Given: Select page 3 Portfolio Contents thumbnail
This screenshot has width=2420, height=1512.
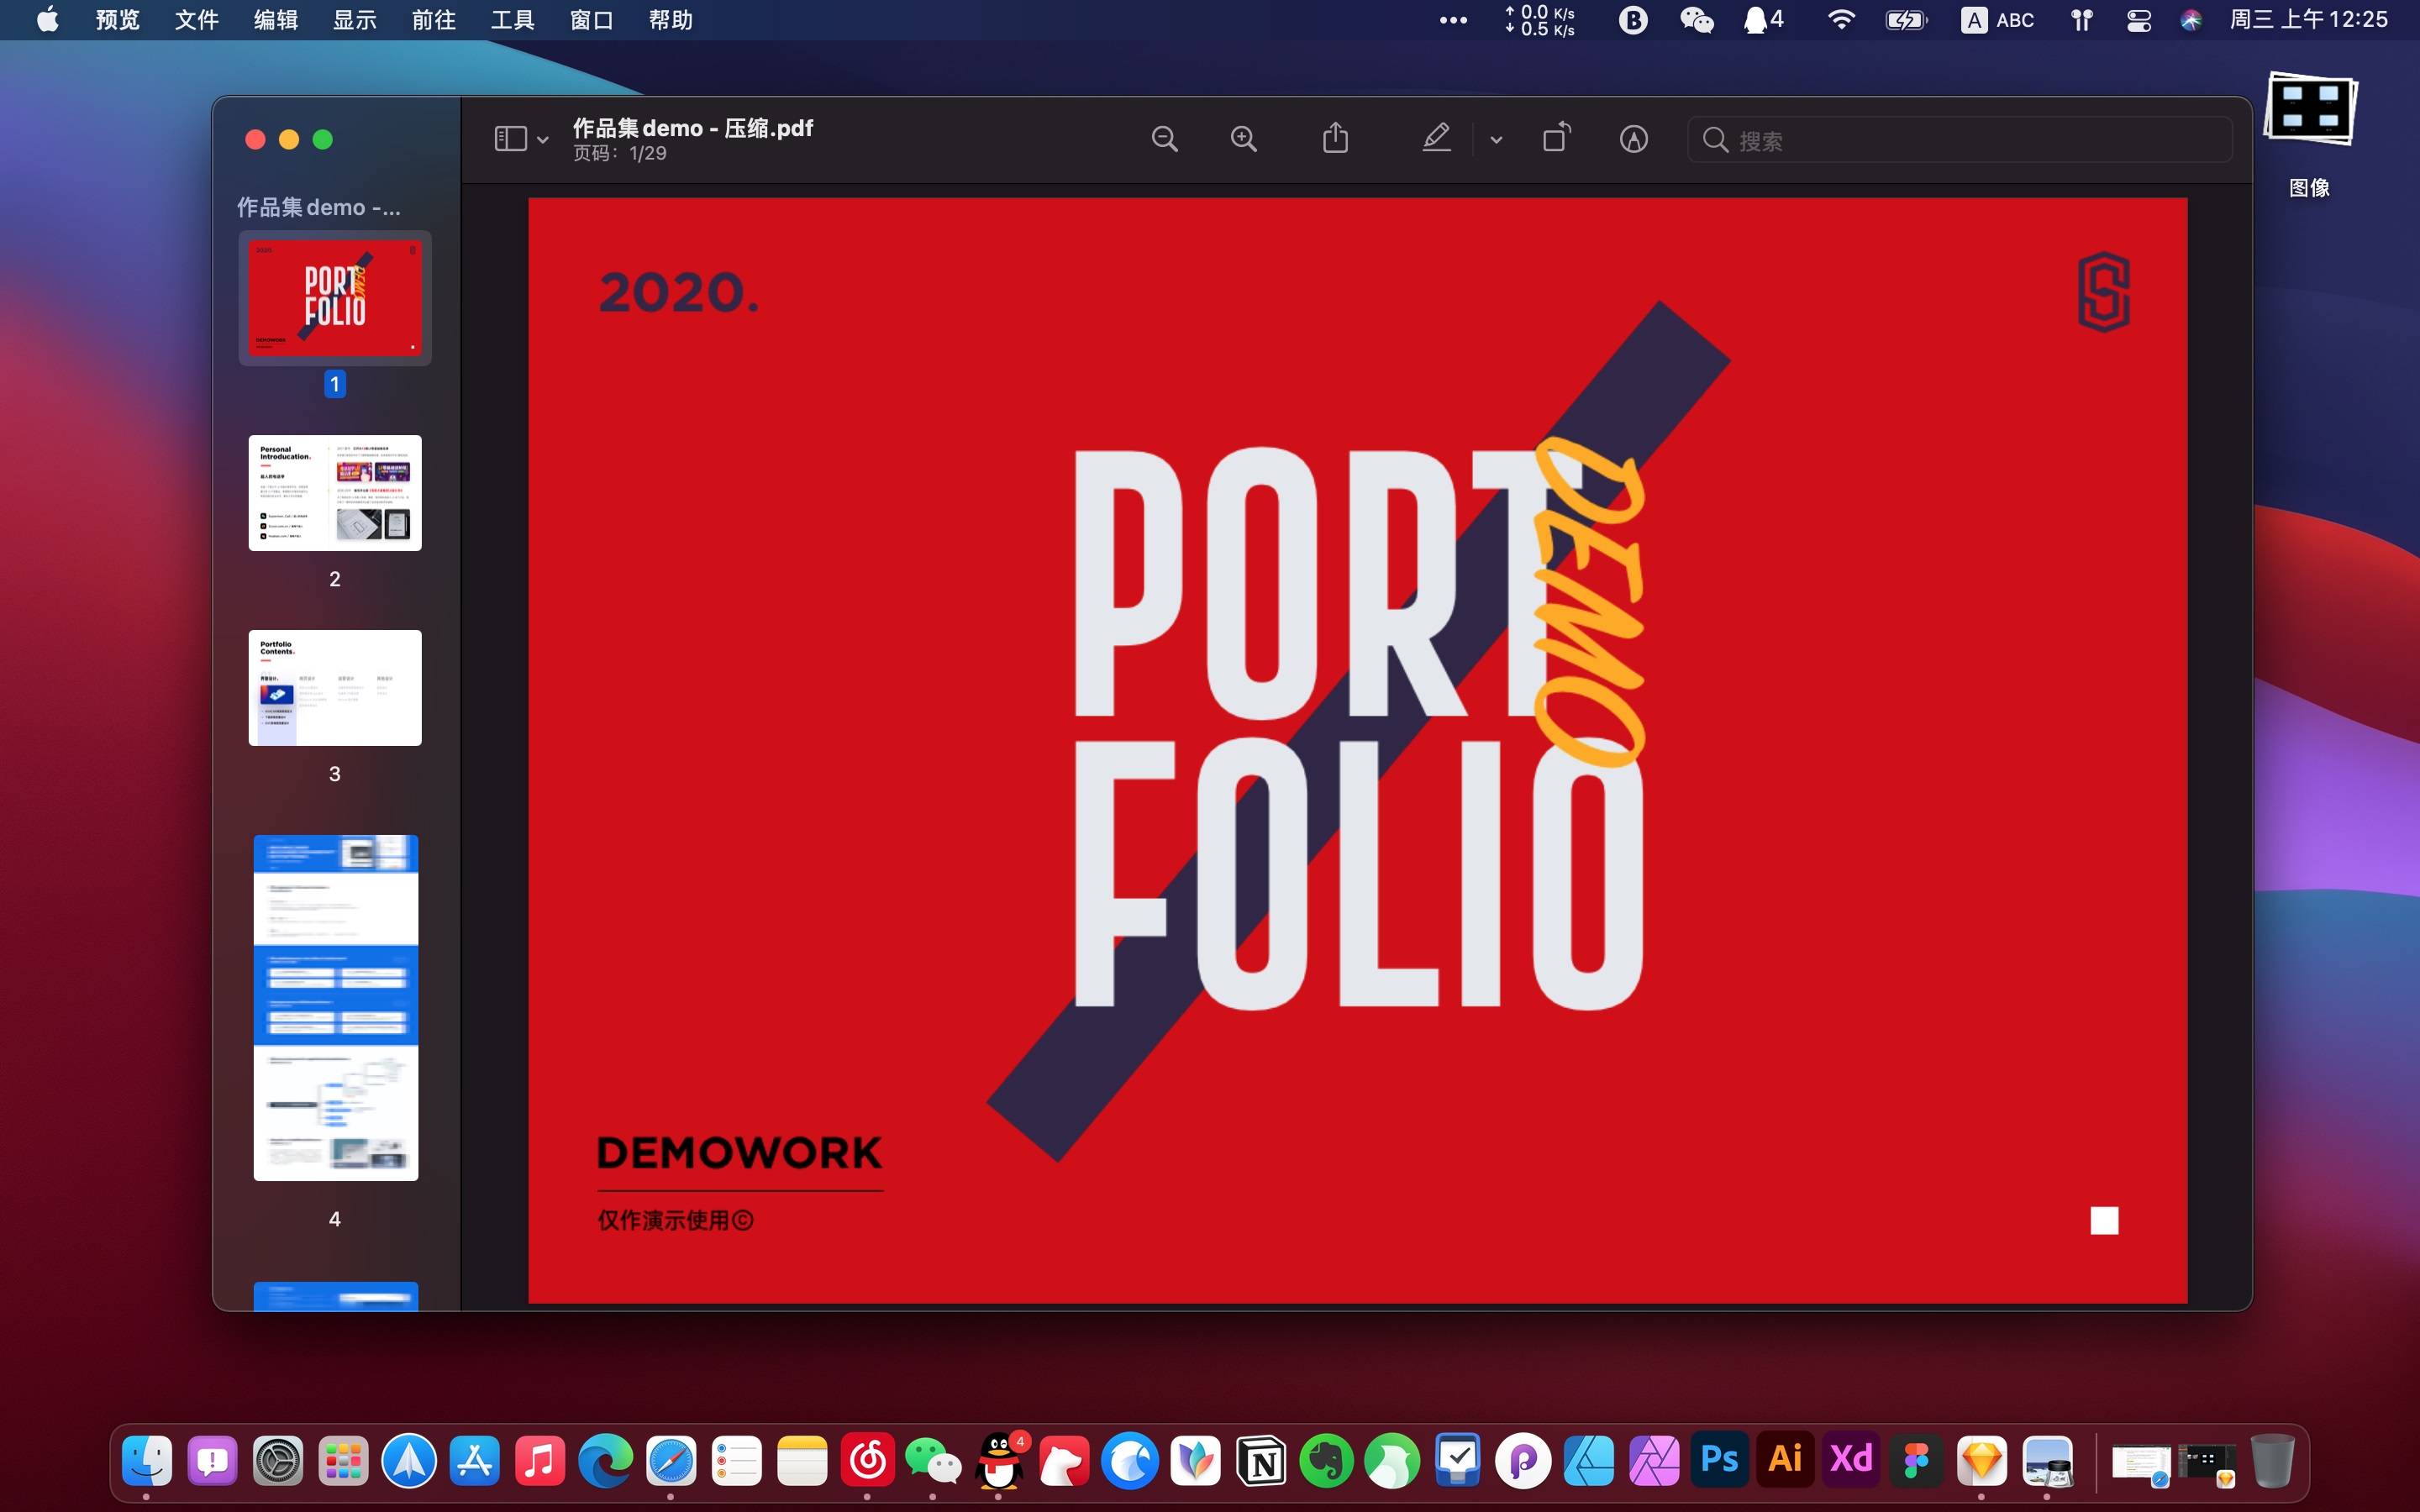Looking at the screenshot, I should 335,688.
